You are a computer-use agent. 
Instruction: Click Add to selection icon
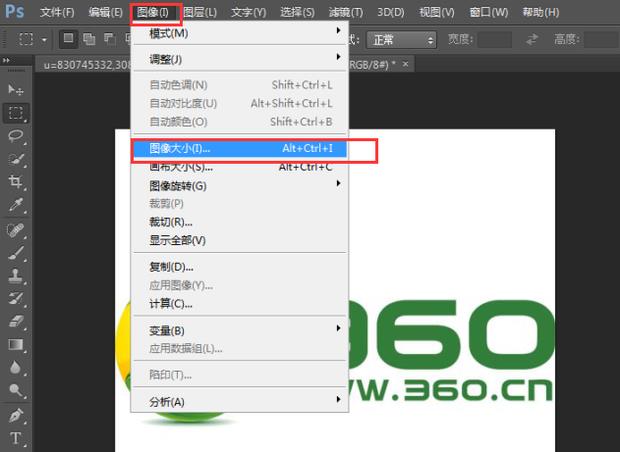coord(89,39)
